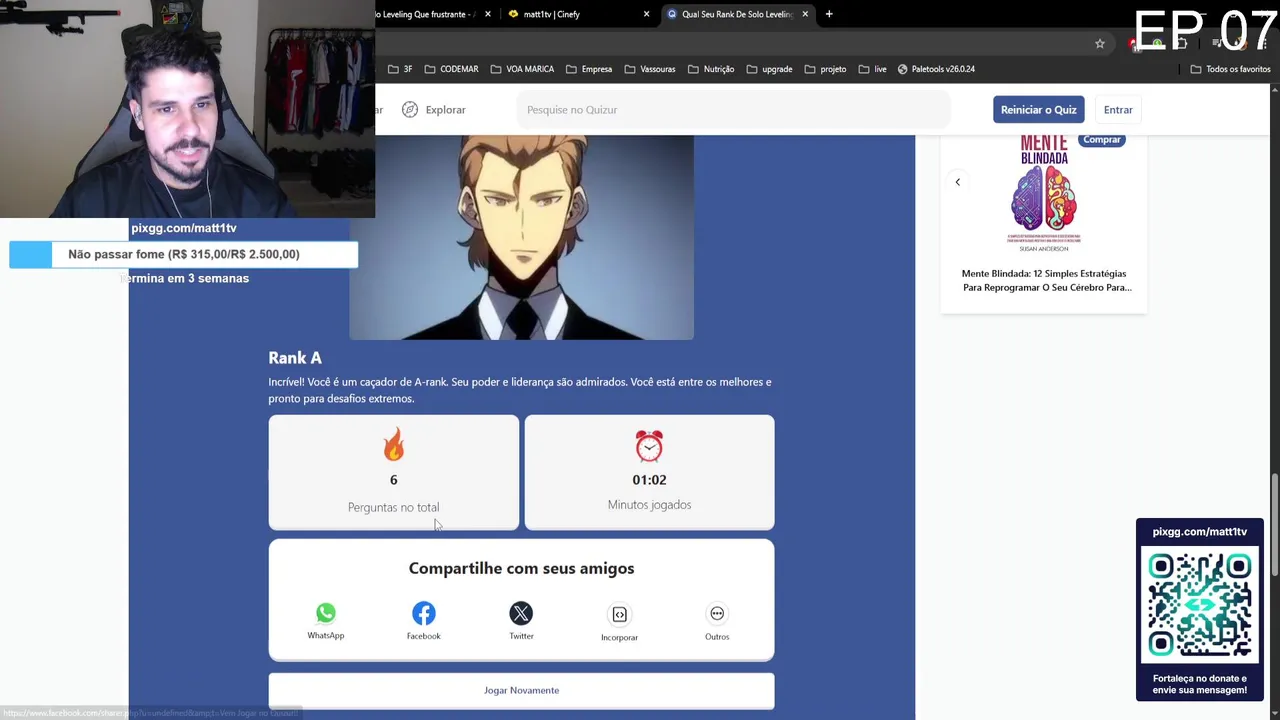Click the Mente Blindada book cover
Image resolution: width=1280 pixels, height=720 pixels.
point(1044,193)
